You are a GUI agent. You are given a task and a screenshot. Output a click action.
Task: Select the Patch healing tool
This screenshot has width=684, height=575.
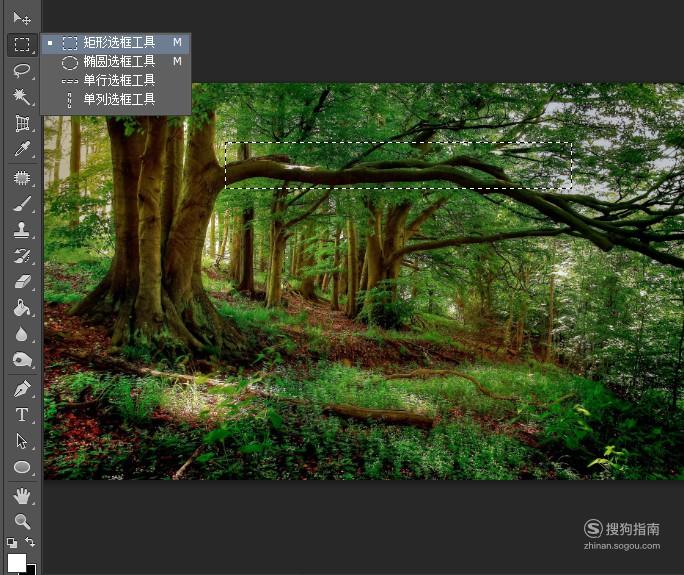(21, 178)
